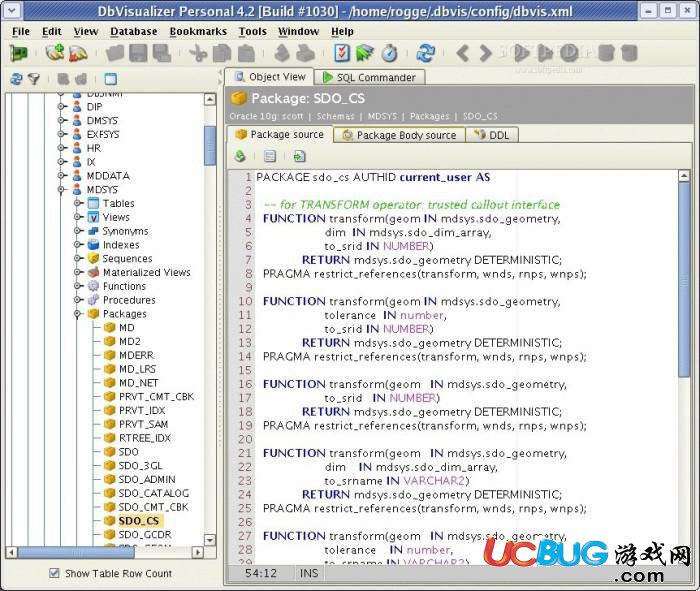Viewport: 700px width, 591px height.
Task: Click the greyed-out save disk icon
Action: (138, 54)
